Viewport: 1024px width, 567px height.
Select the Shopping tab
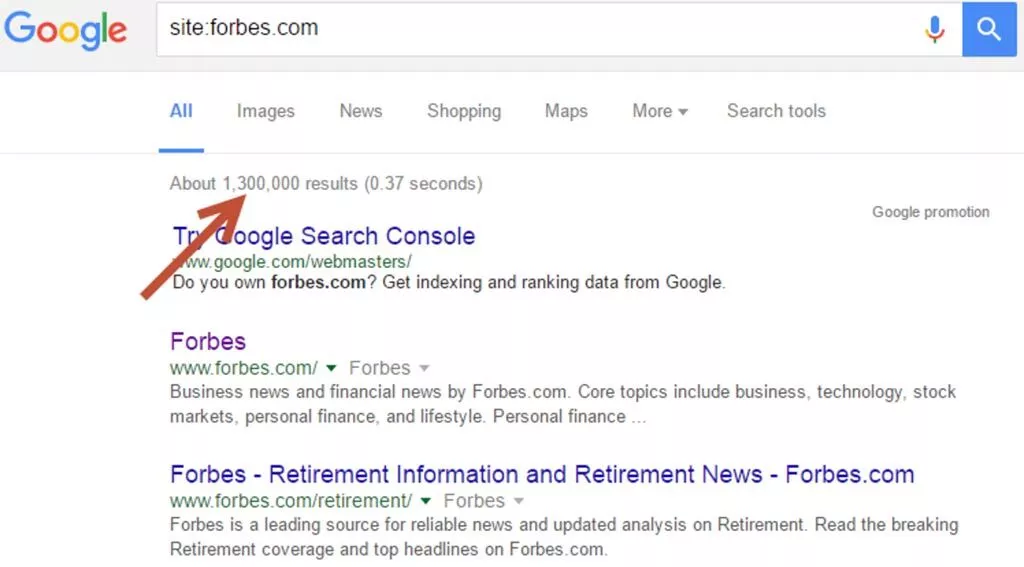point(464,111)
